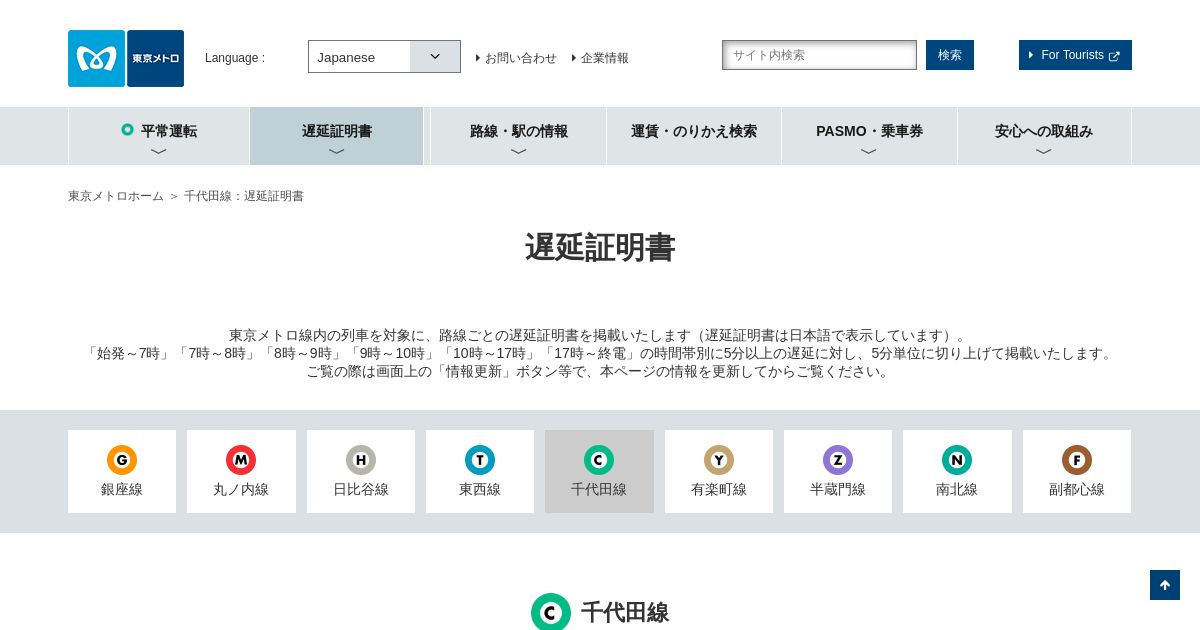This screenshot has width=1200, height=630.
Task: Select the Ginza line G icon
Action: click(122, 460)
